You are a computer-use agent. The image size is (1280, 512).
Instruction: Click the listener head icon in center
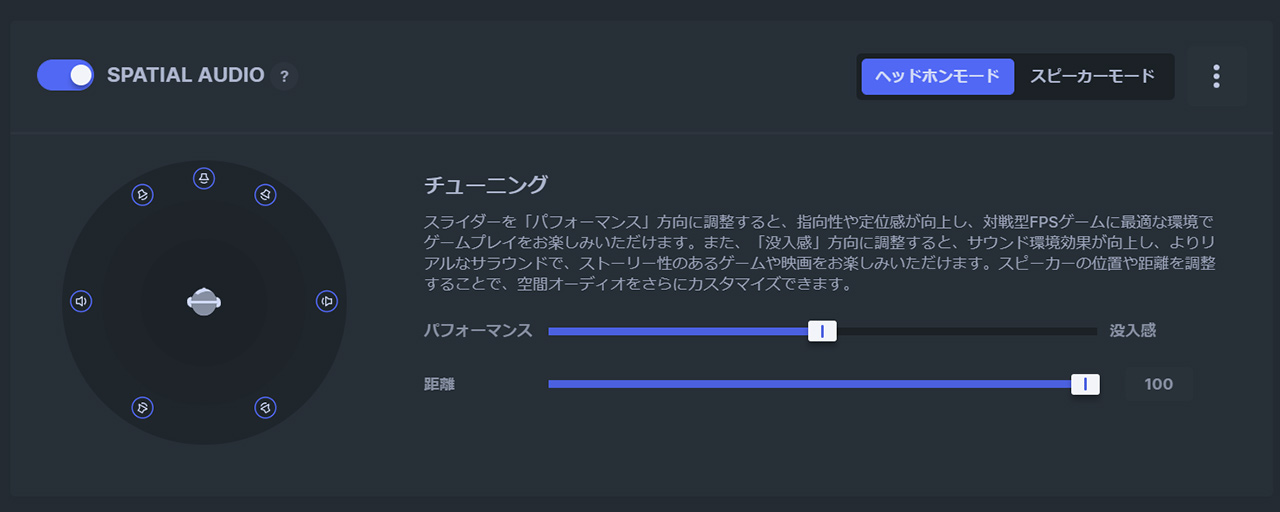coord(204,301)
